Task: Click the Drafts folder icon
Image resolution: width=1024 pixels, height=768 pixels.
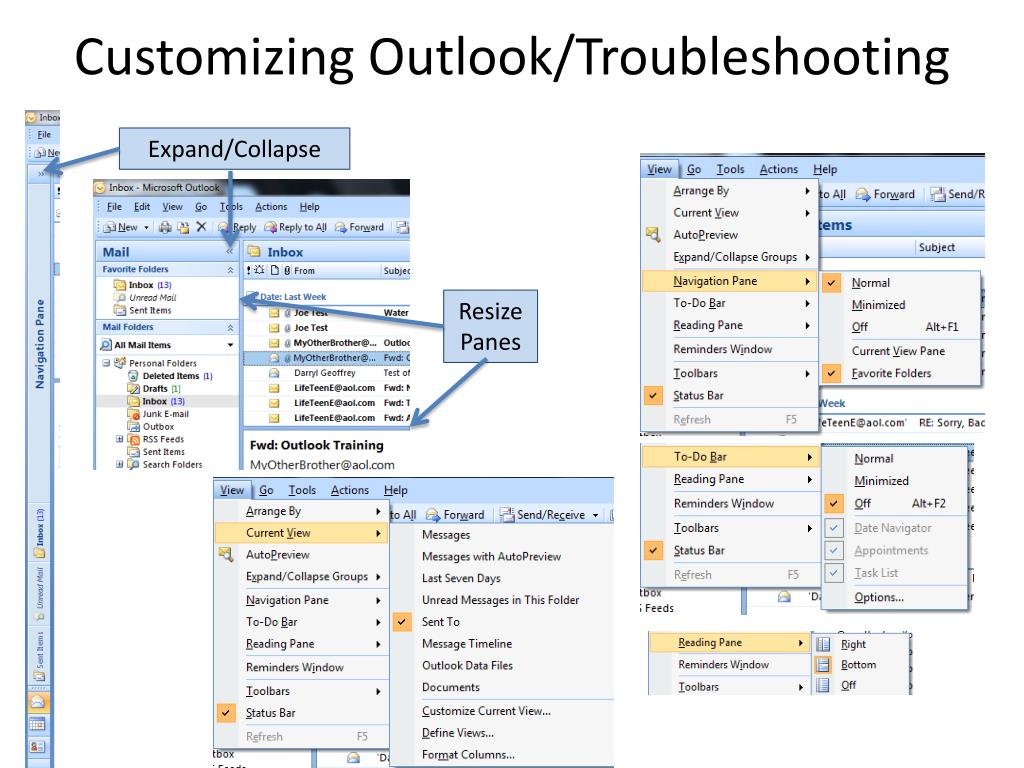Action: click(133, 389)
